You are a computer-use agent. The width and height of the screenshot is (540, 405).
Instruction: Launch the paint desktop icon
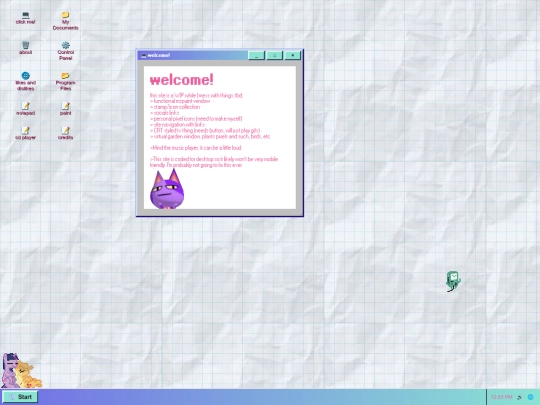[x=65, y=108]
